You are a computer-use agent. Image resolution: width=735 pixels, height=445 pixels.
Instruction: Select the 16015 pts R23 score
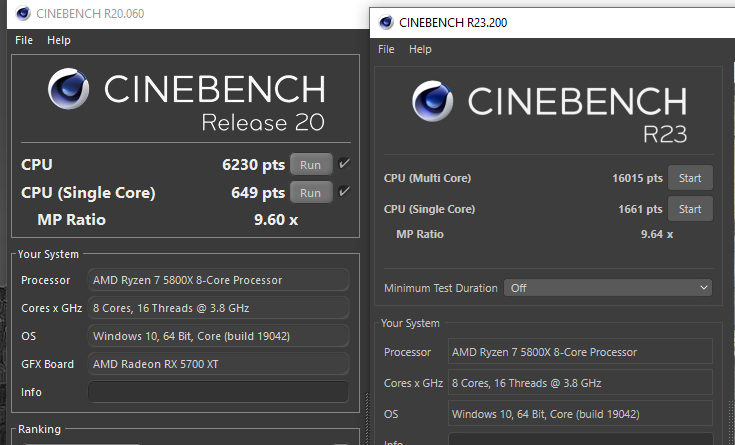pyautogui.click(x=638, y=178)
